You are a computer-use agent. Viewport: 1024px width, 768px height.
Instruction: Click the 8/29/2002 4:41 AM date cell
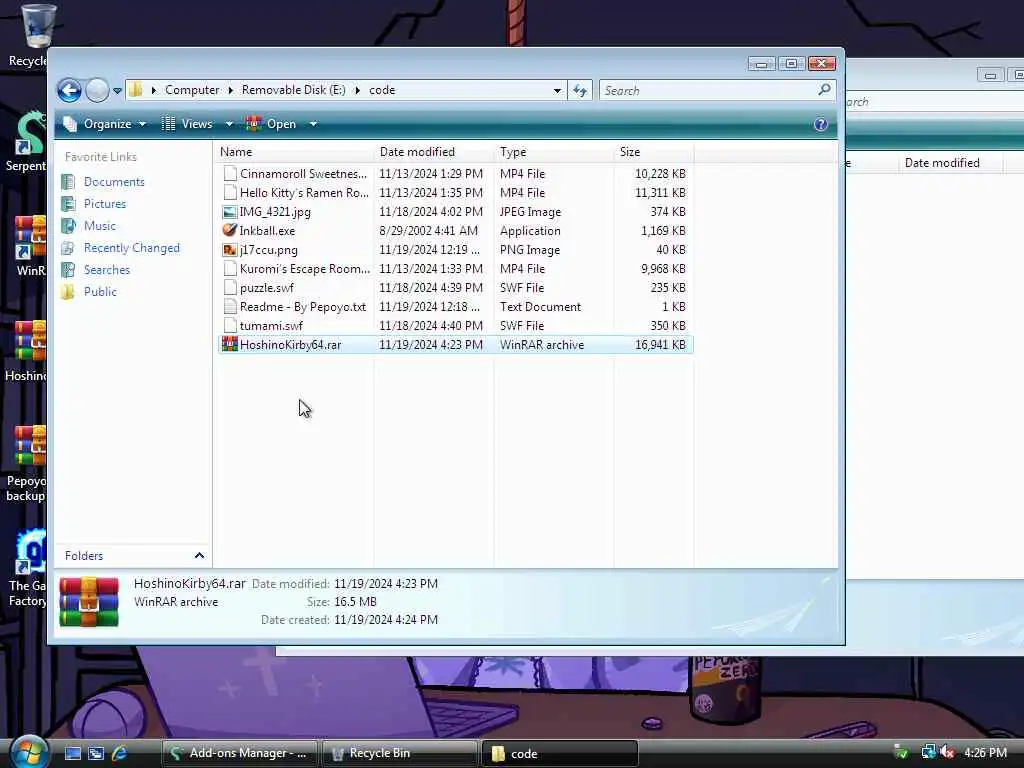click(x=428, y=231)
